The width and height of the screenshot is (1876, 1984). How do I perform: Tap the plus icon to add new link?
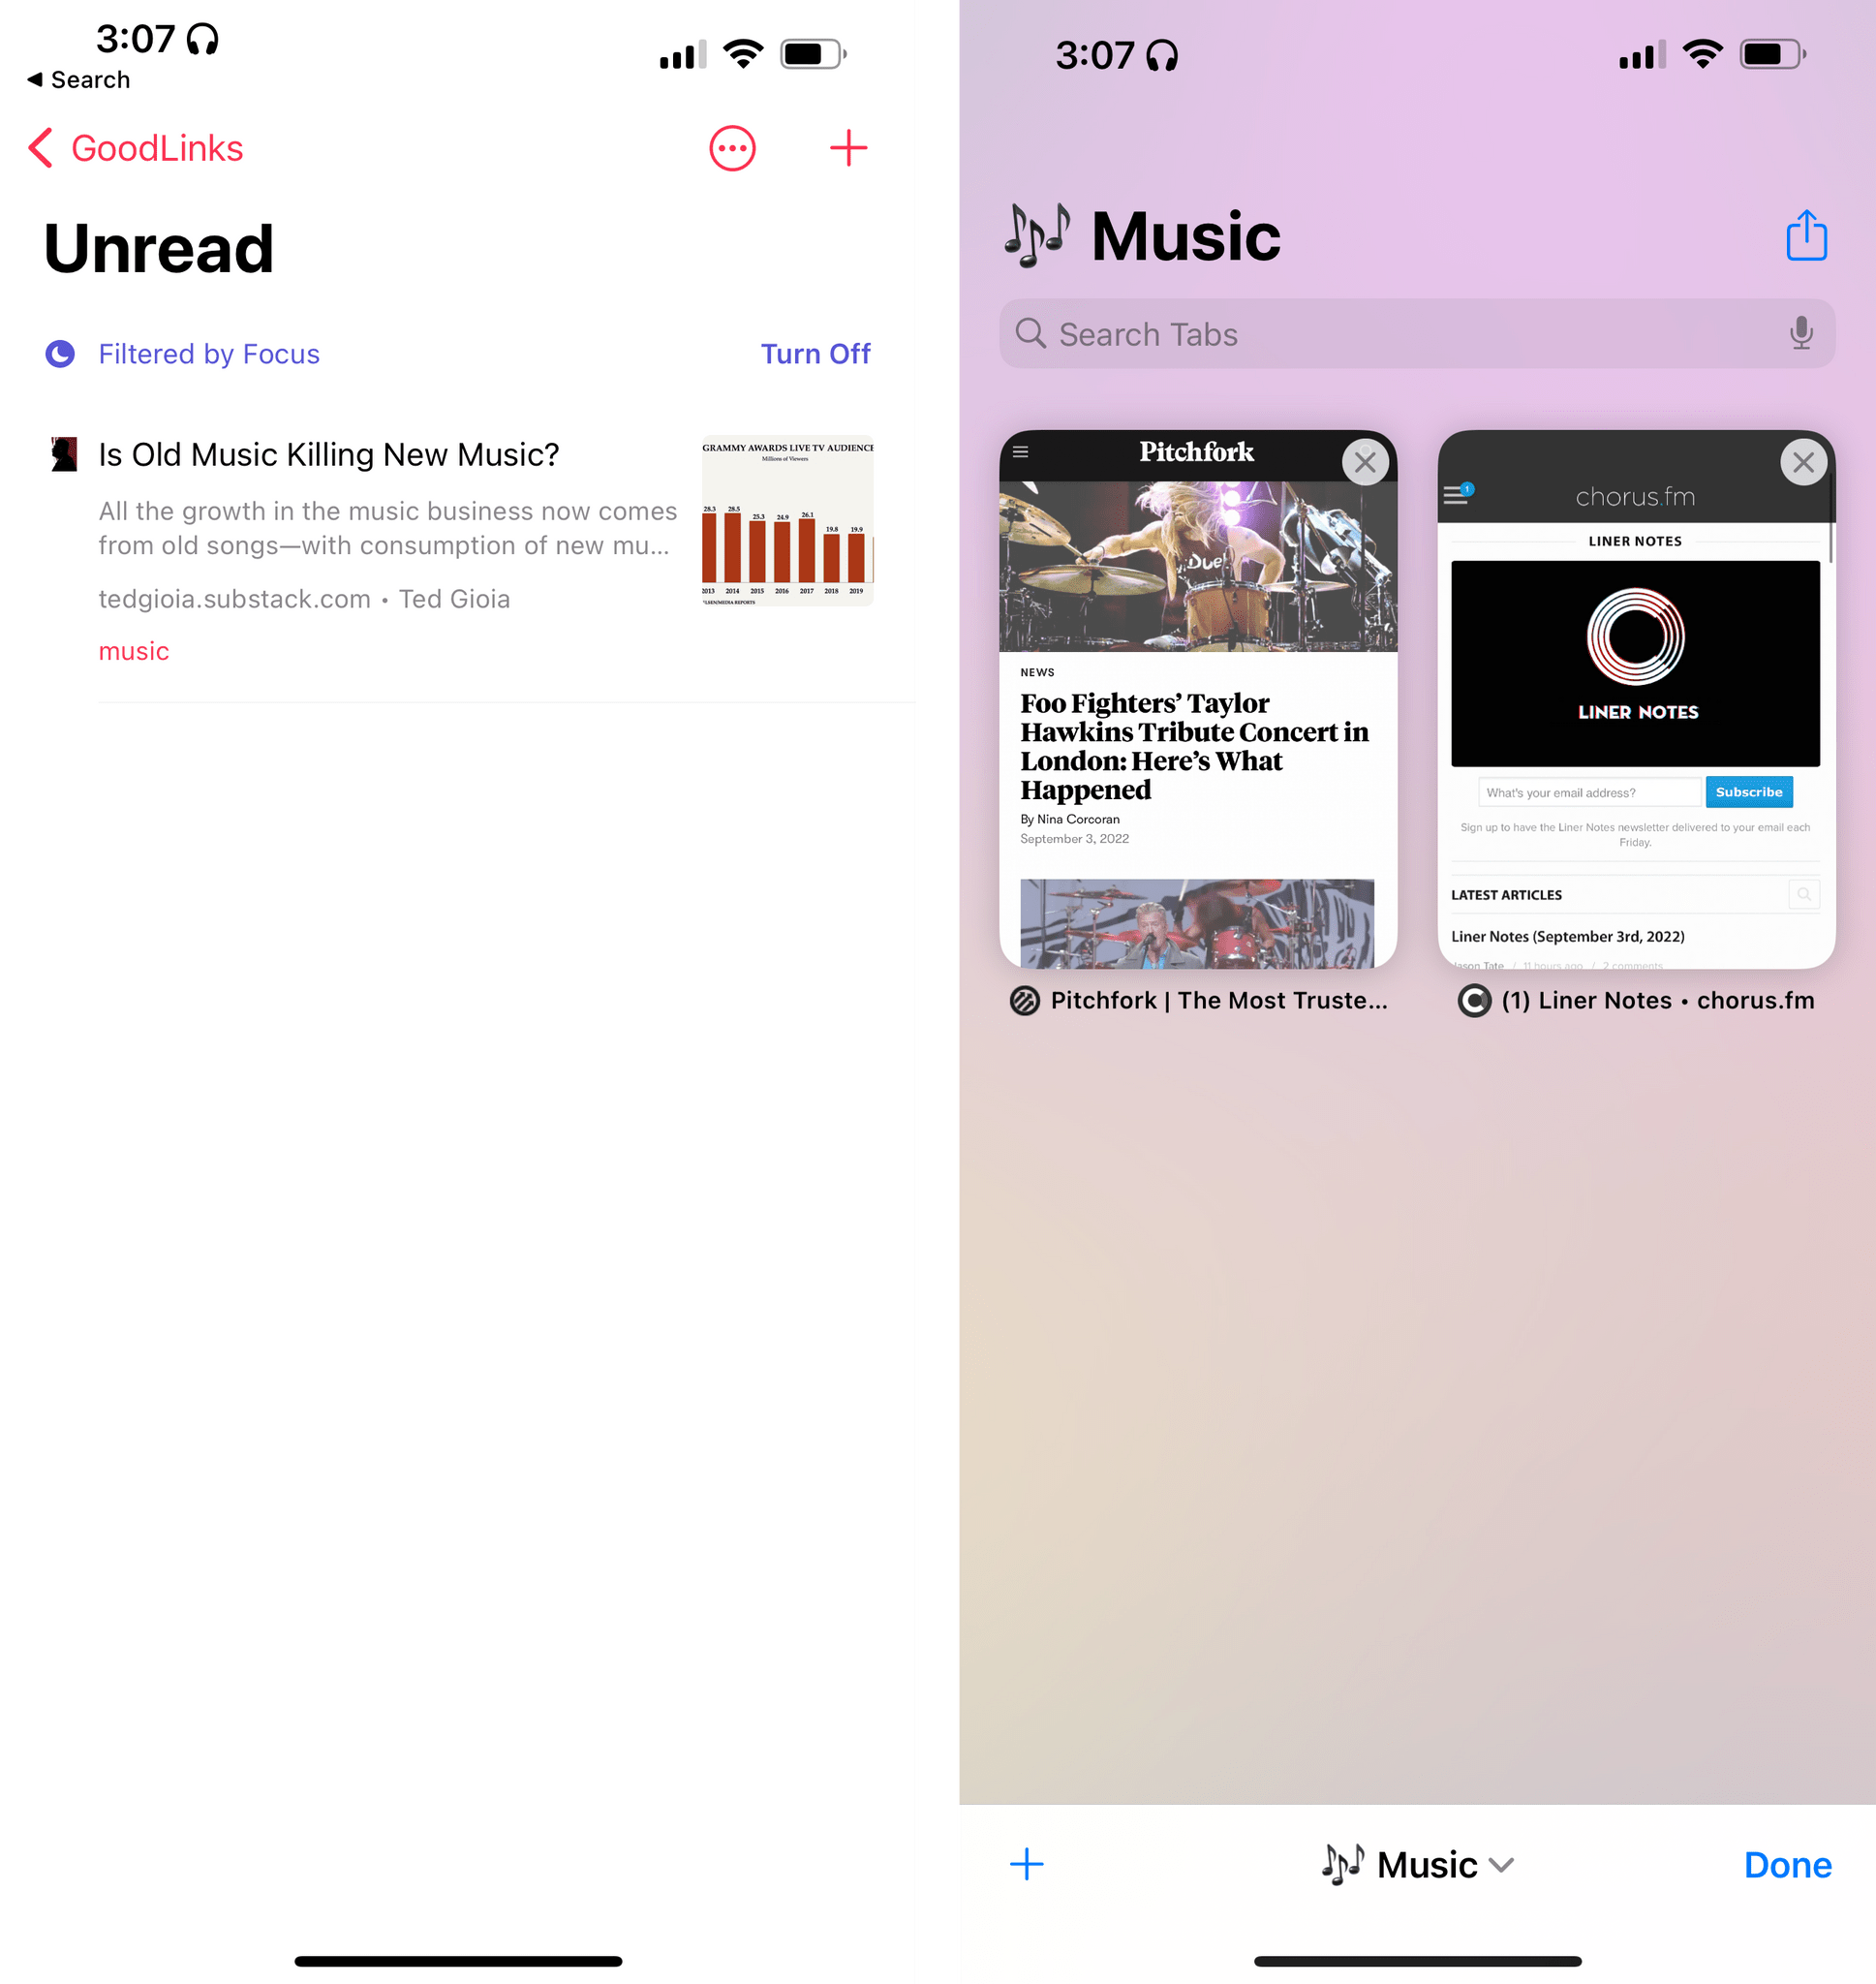pos(848,148)
